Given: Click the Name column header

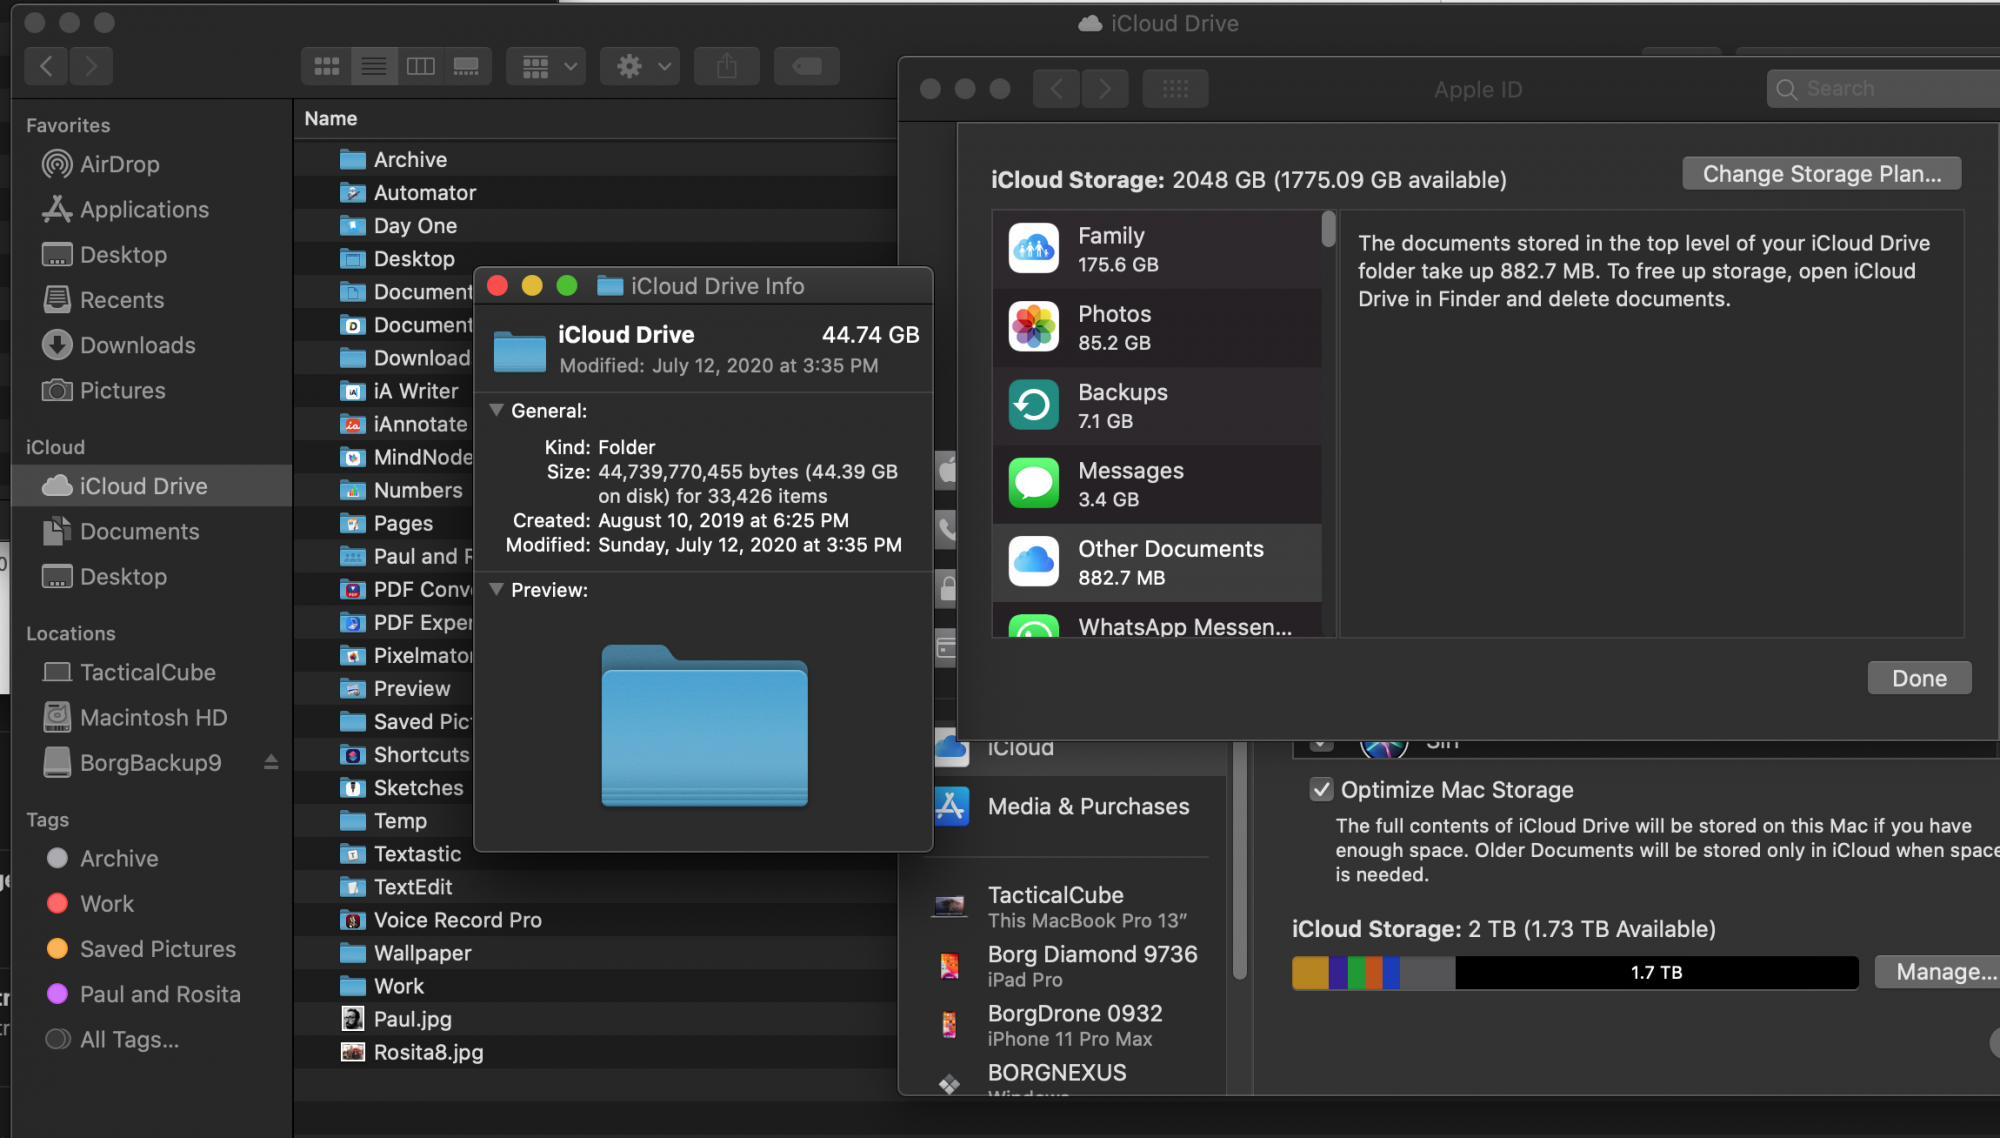Looking at the screenshot, I should point(331,118).
